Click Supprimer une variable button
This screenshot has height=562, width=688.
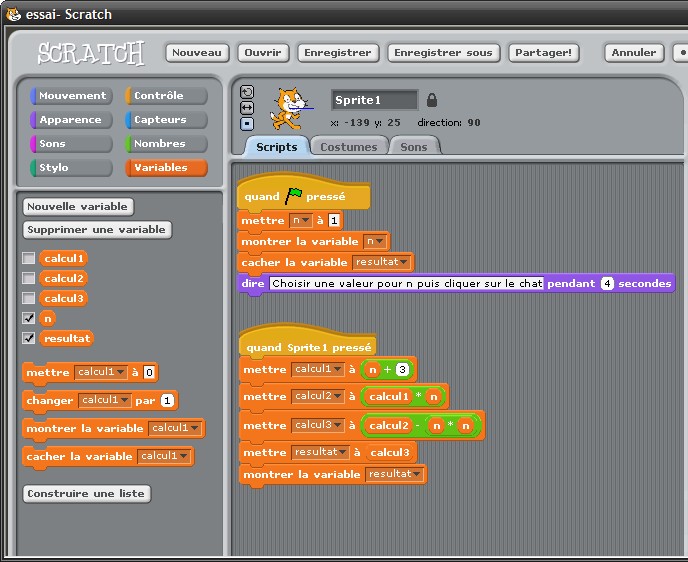97,229
